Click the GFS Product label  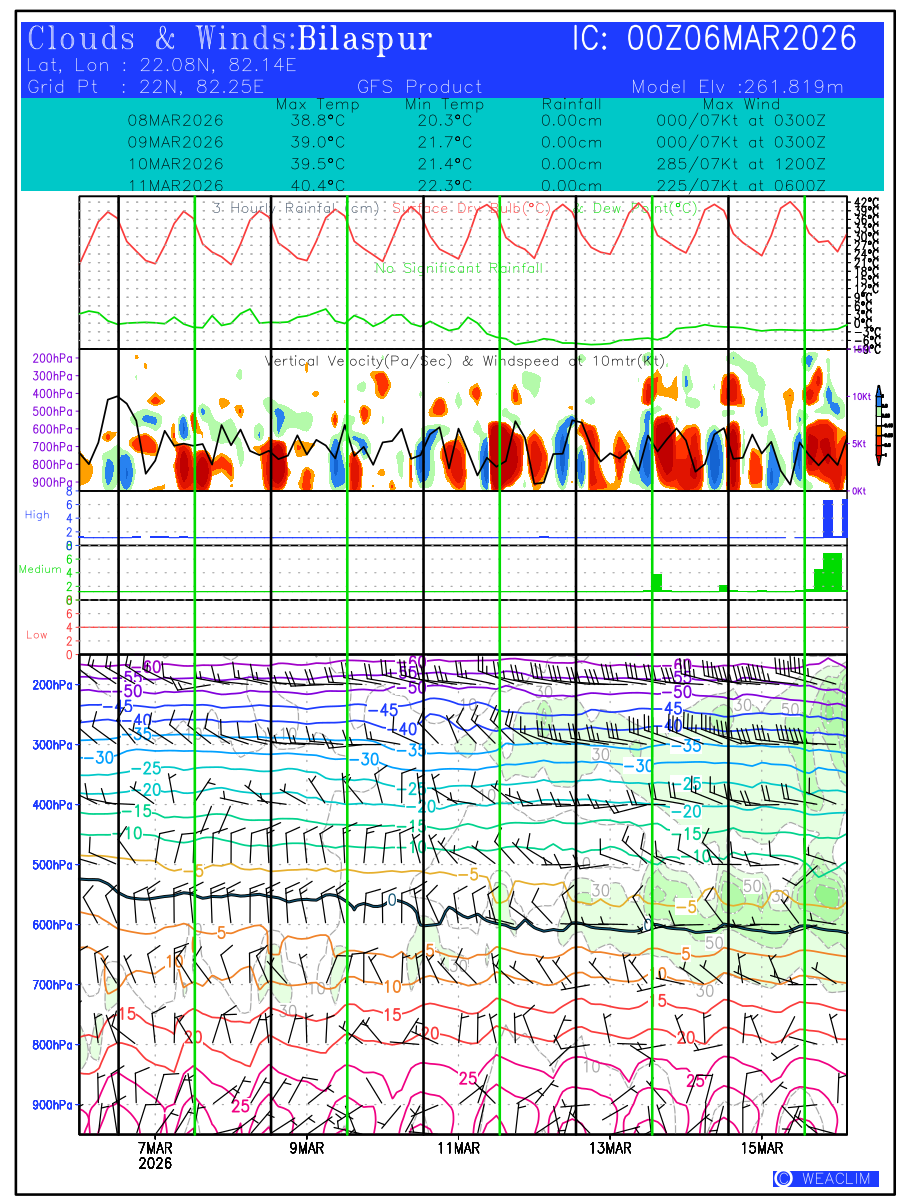[x=419, y=87]
